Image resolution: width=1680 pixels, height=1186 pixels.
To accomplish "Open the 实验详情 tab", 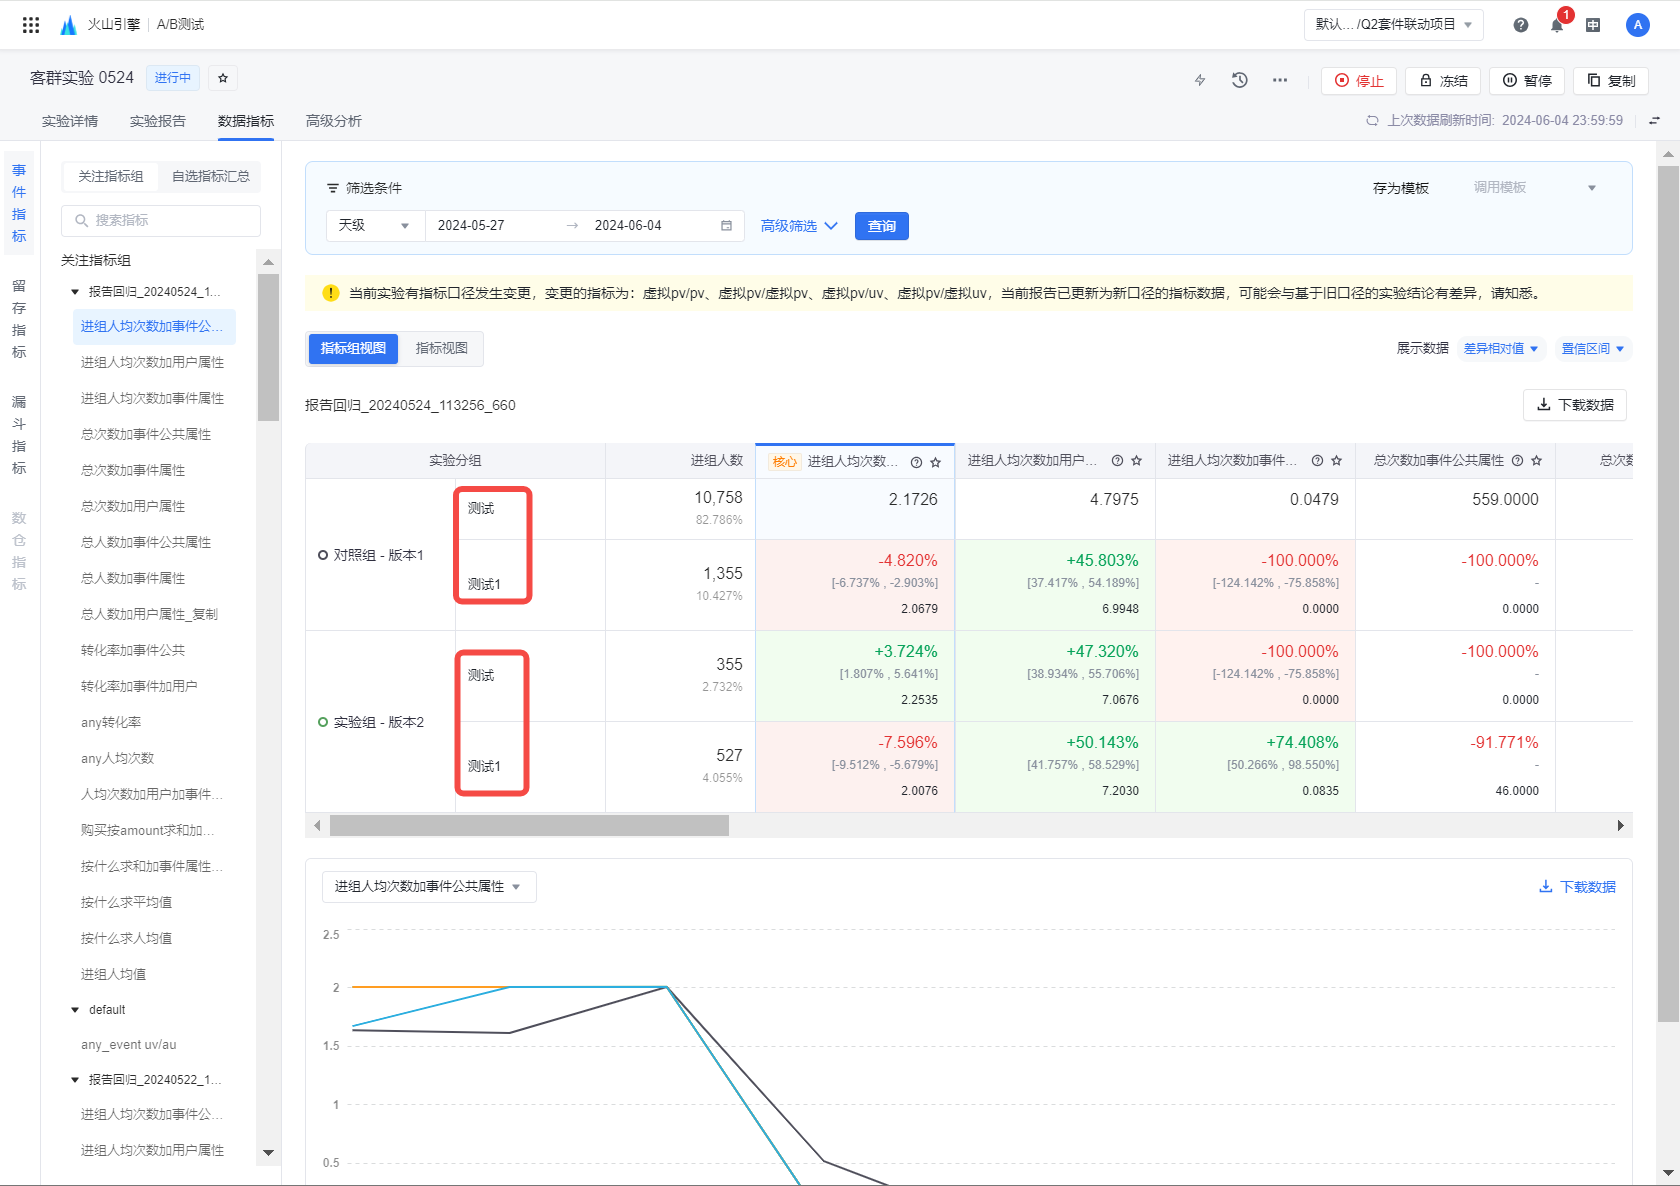I will click(x=70, y=121).
